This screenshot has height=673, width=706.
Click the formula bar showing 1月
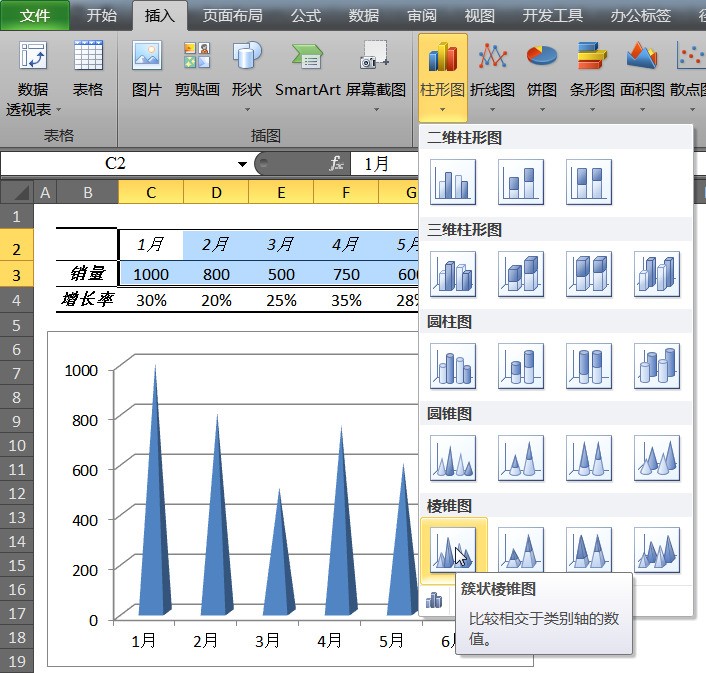pos(385,163)
